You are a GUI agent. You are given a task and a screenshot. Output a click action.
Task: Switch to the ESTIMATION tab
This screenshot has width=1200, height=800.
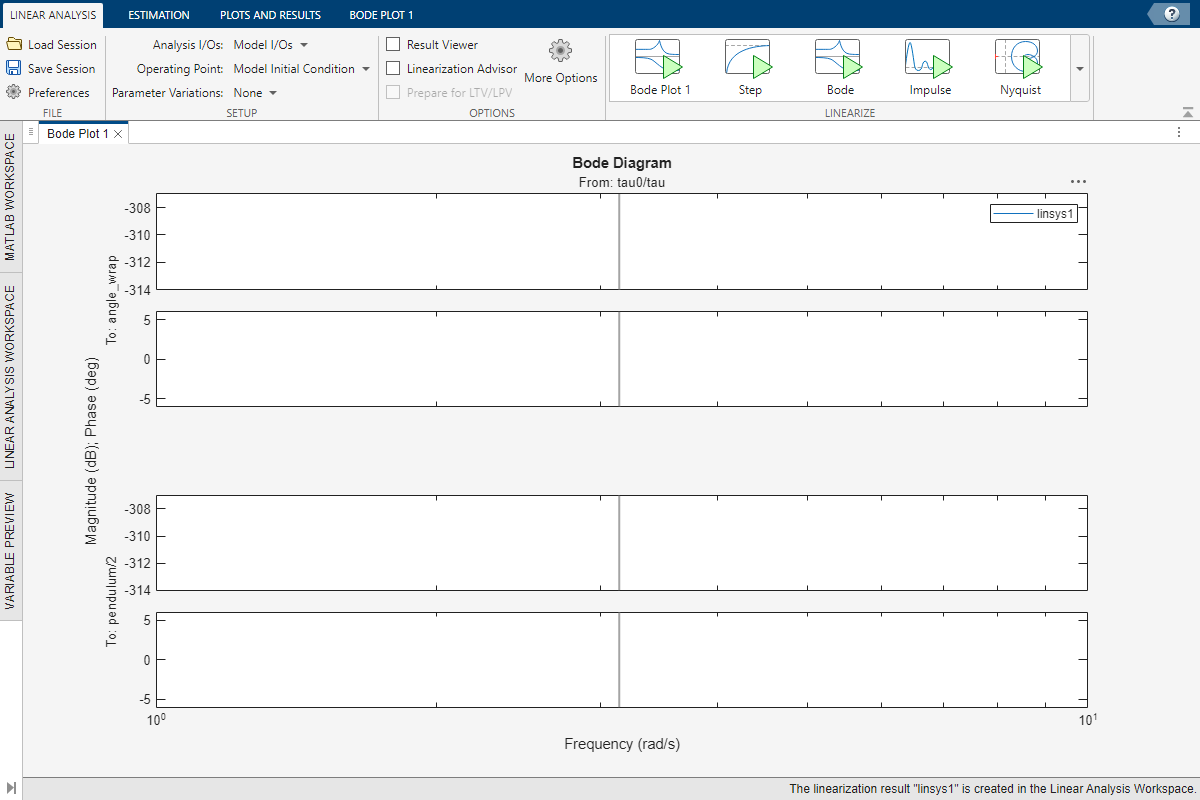click(159, 14)
